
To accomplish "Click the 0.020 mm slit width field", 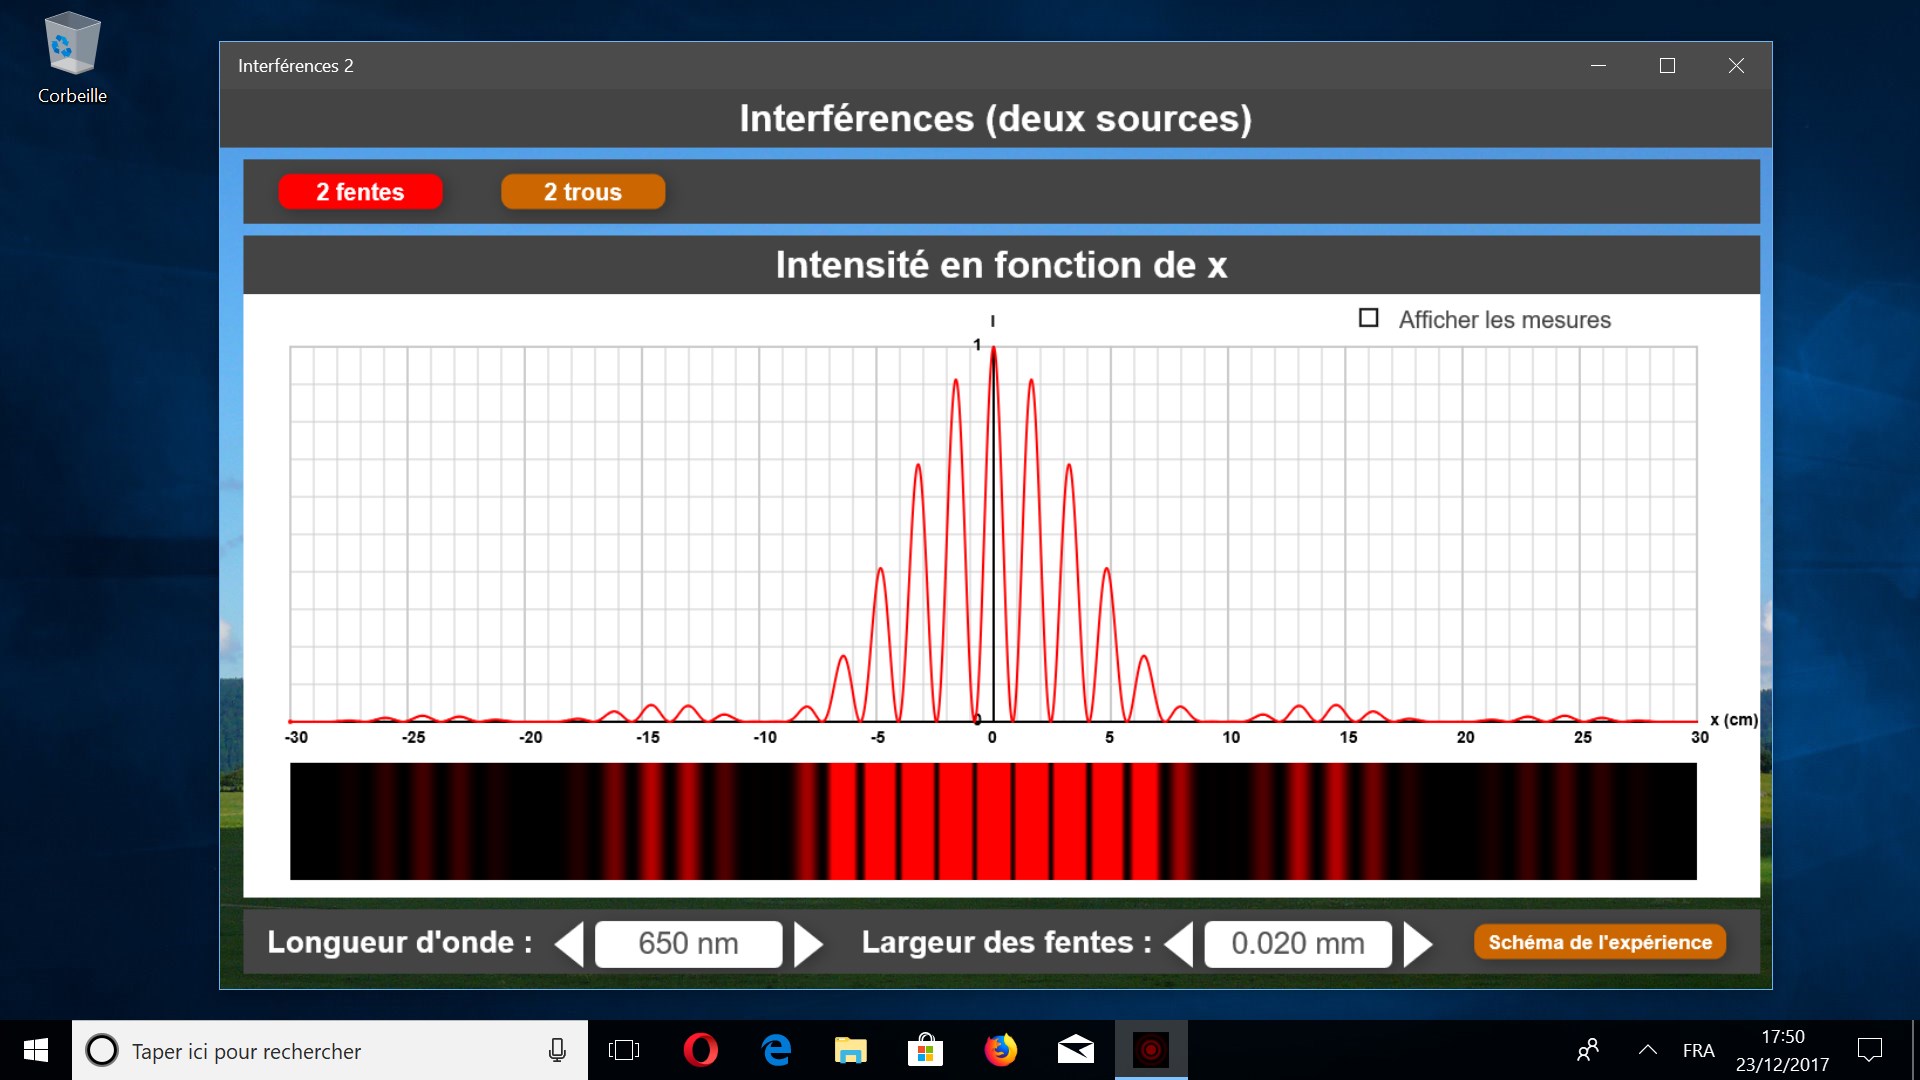I will 1297,944.
